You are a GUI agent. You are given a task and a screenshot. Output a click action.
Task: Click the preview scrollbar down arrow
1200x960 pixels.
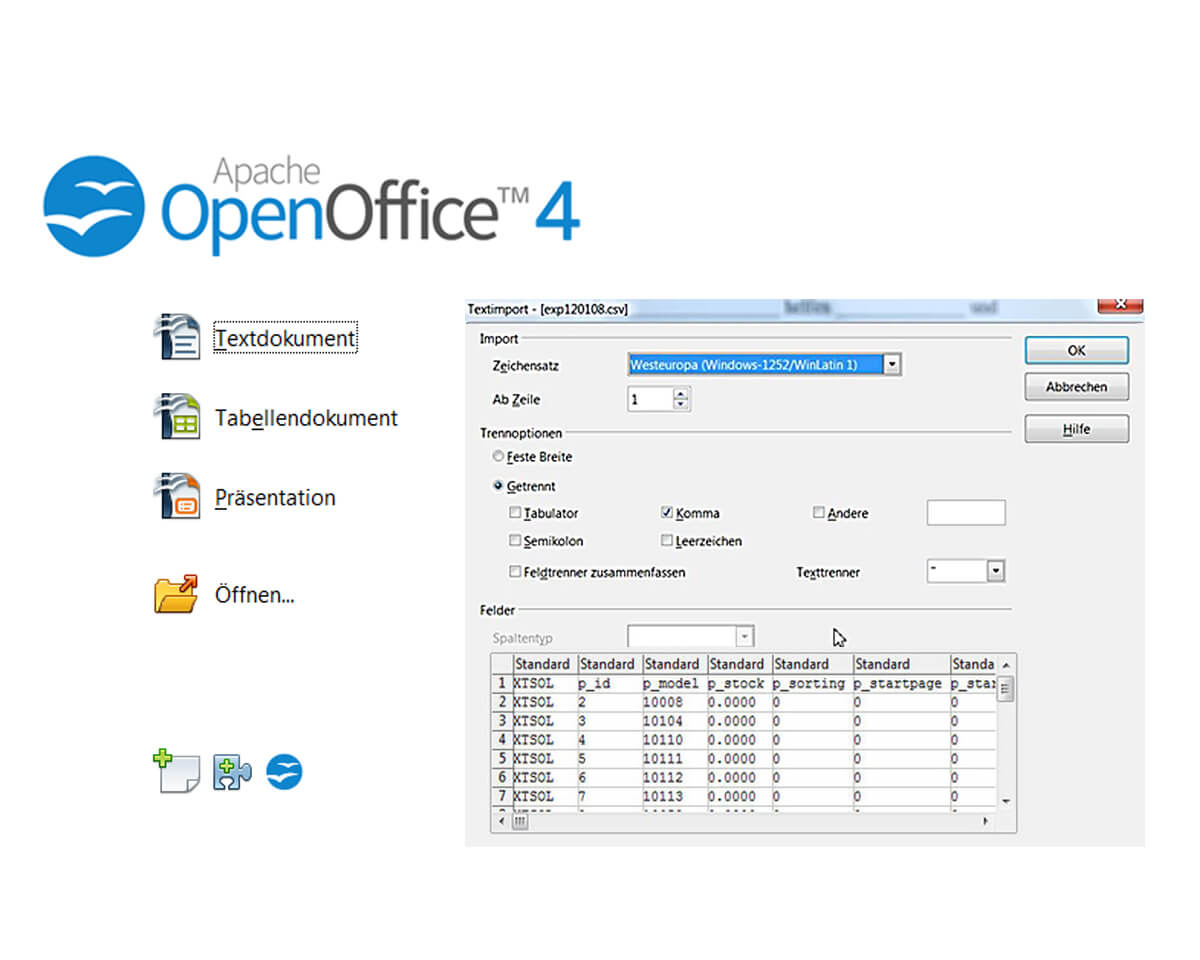click(1006, 801)
